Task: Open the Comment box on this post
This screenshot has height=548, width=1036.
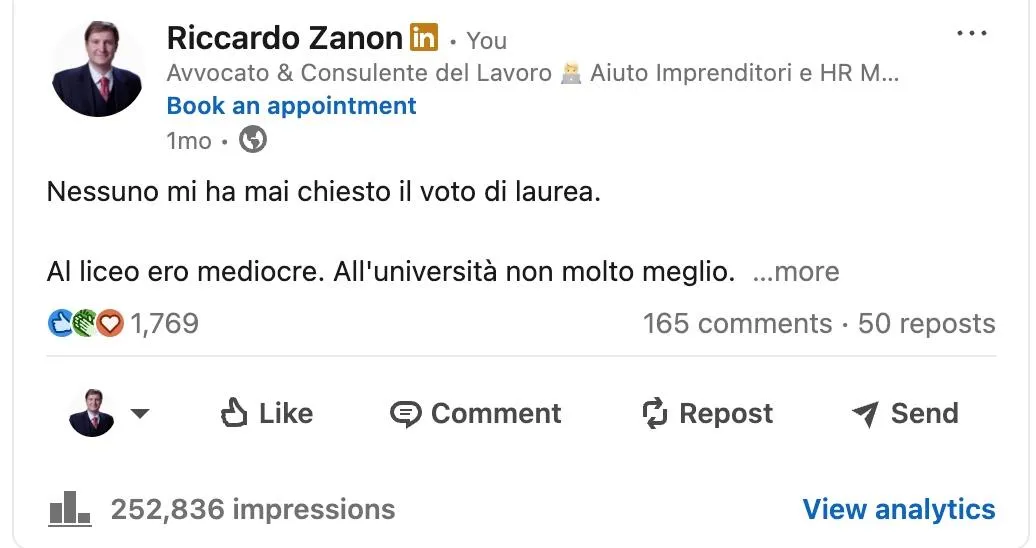Action: [475, 413]
